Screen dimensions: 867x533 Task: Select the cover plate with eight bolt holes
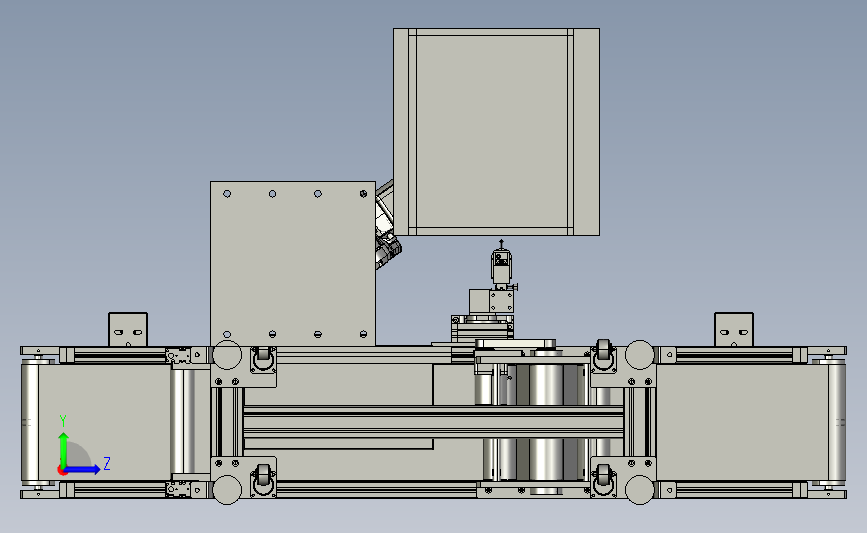tap(293, 264)
